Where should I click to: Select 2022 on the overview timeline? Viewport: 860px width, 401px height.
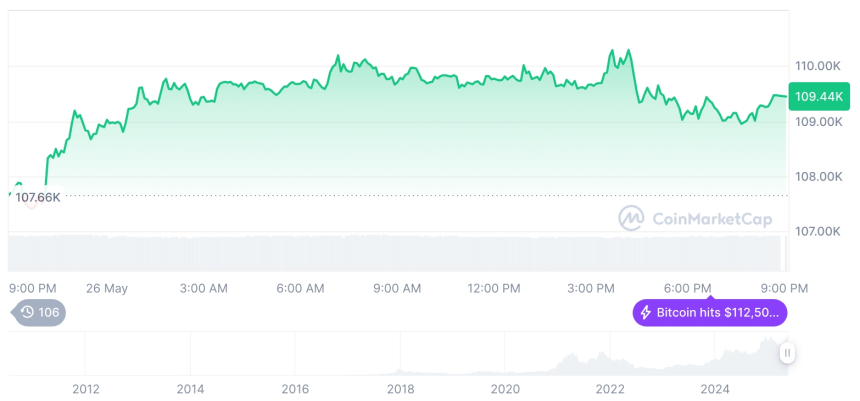click(x=610, y=389)
